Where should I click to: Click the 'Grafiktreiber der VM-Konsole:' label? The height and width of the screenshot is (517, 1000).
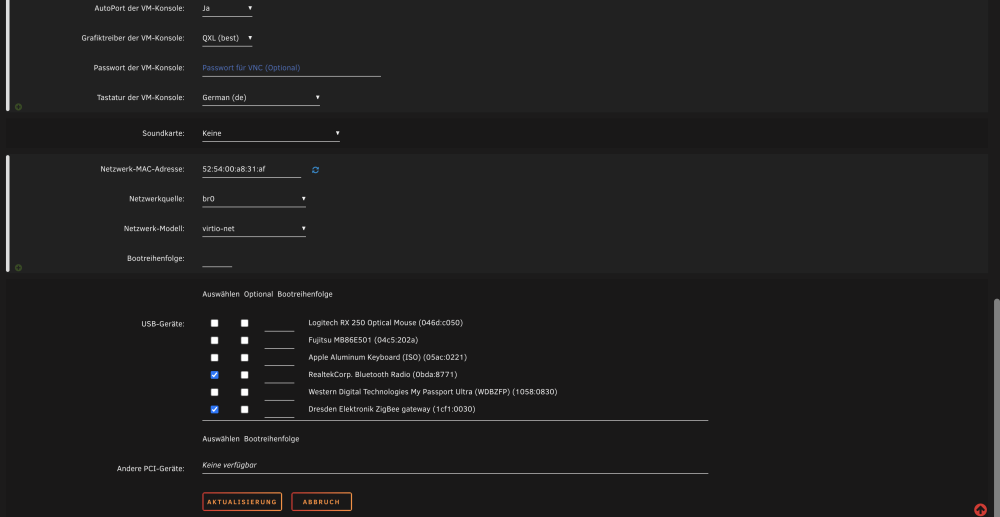click(x=133, y=38)
